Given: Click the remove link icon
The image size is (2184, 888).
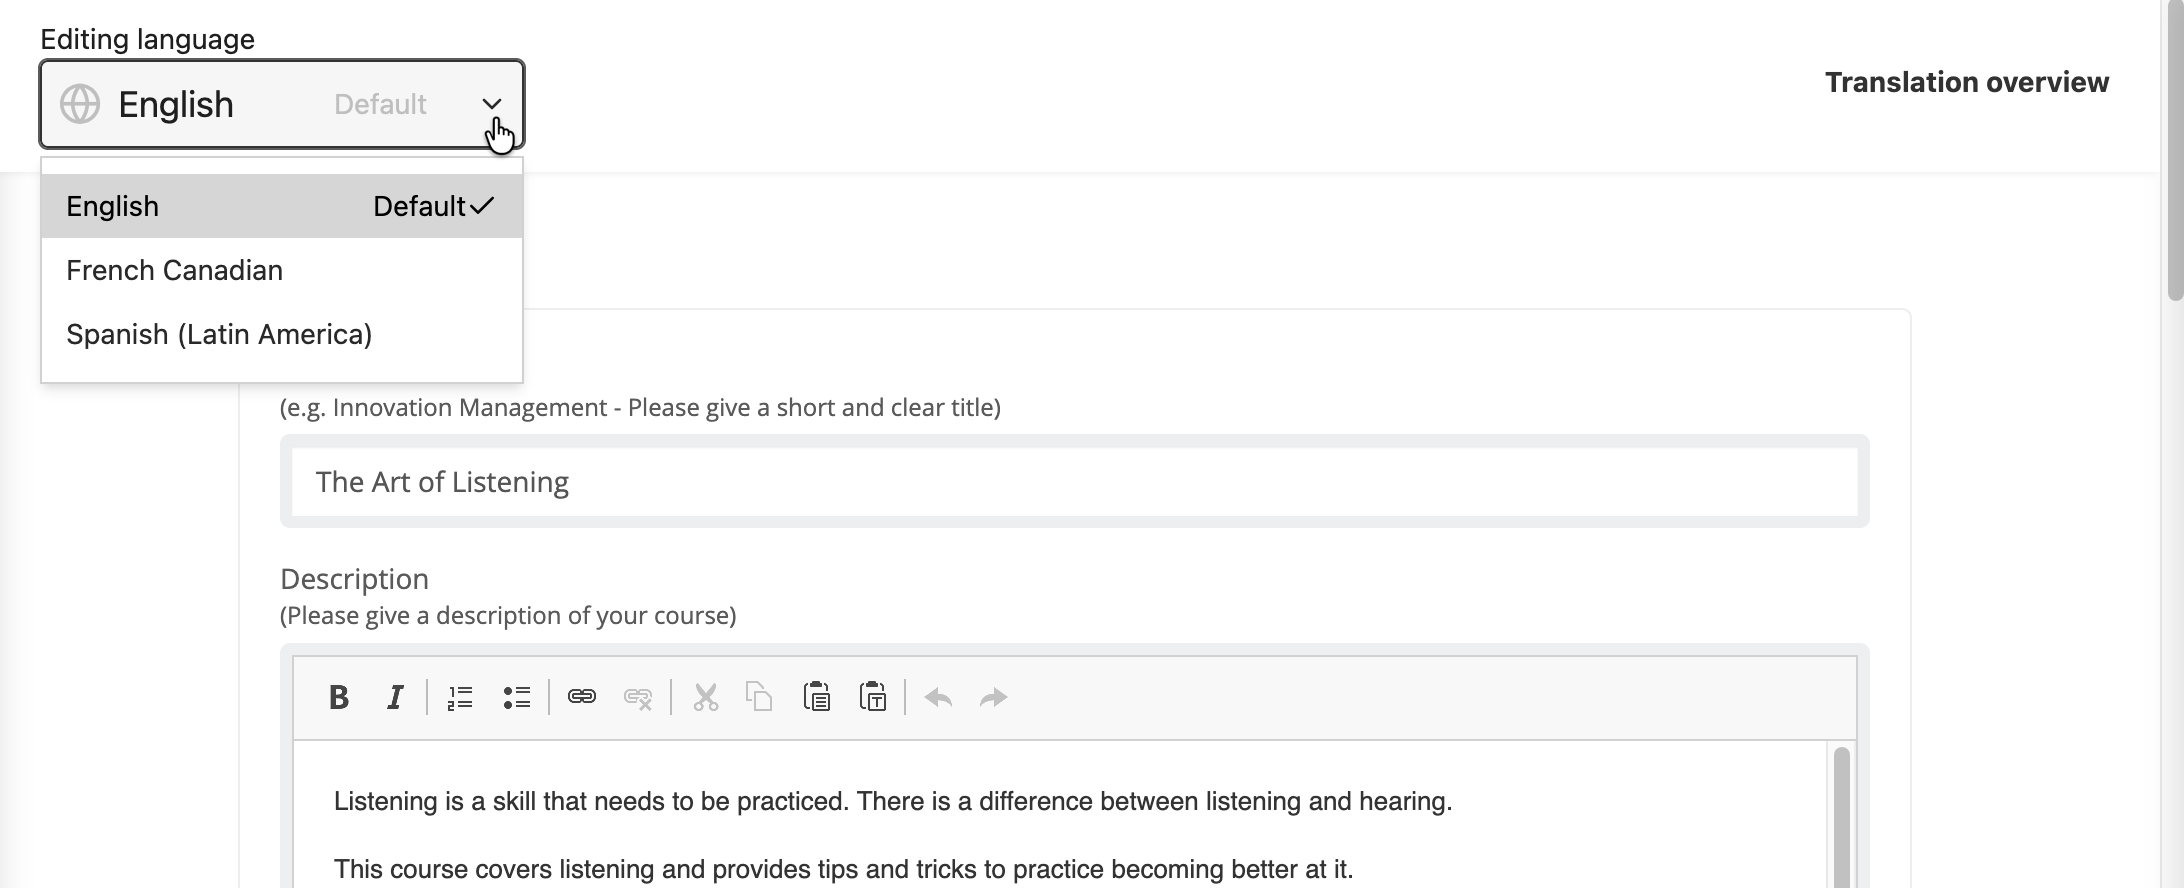Looking at the screenshot, I should pos(638,697).
